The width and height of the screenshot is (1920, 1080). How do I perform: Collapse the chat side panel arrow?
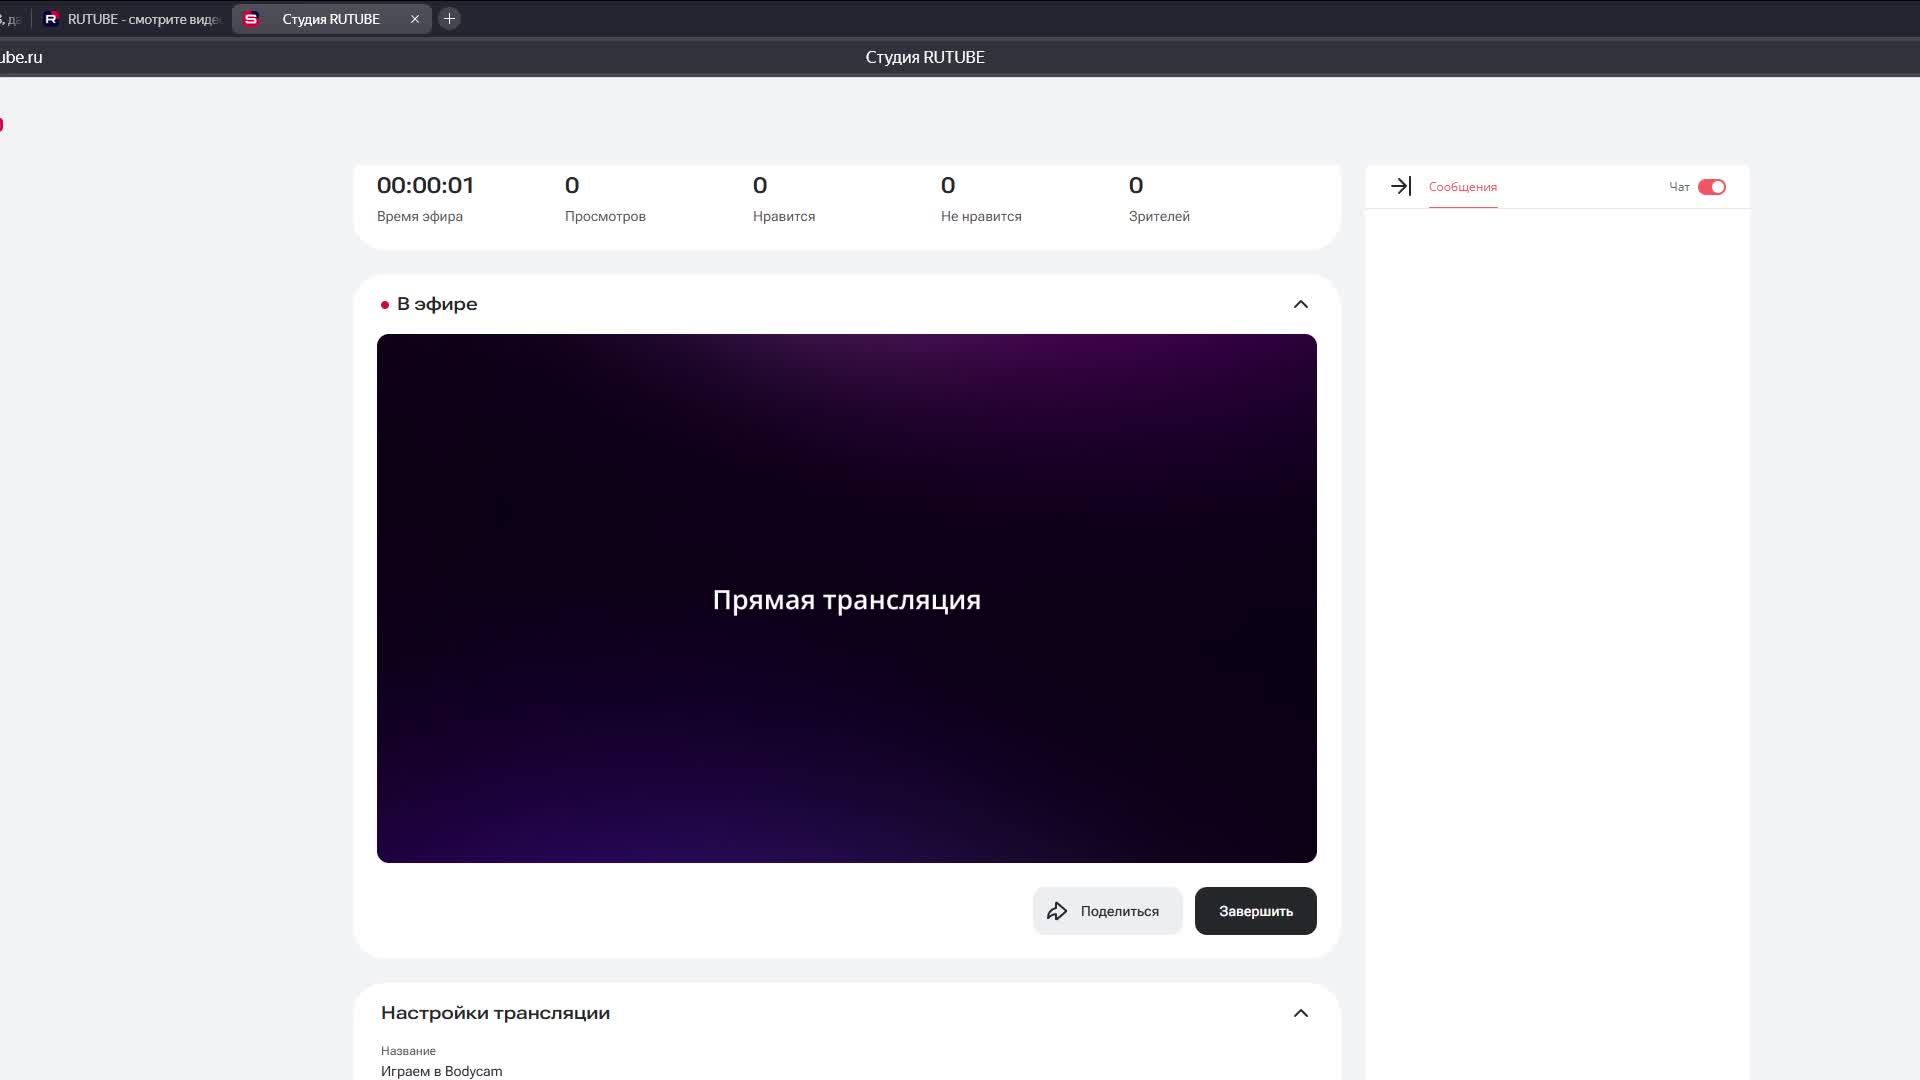(x=1400, y=186)
